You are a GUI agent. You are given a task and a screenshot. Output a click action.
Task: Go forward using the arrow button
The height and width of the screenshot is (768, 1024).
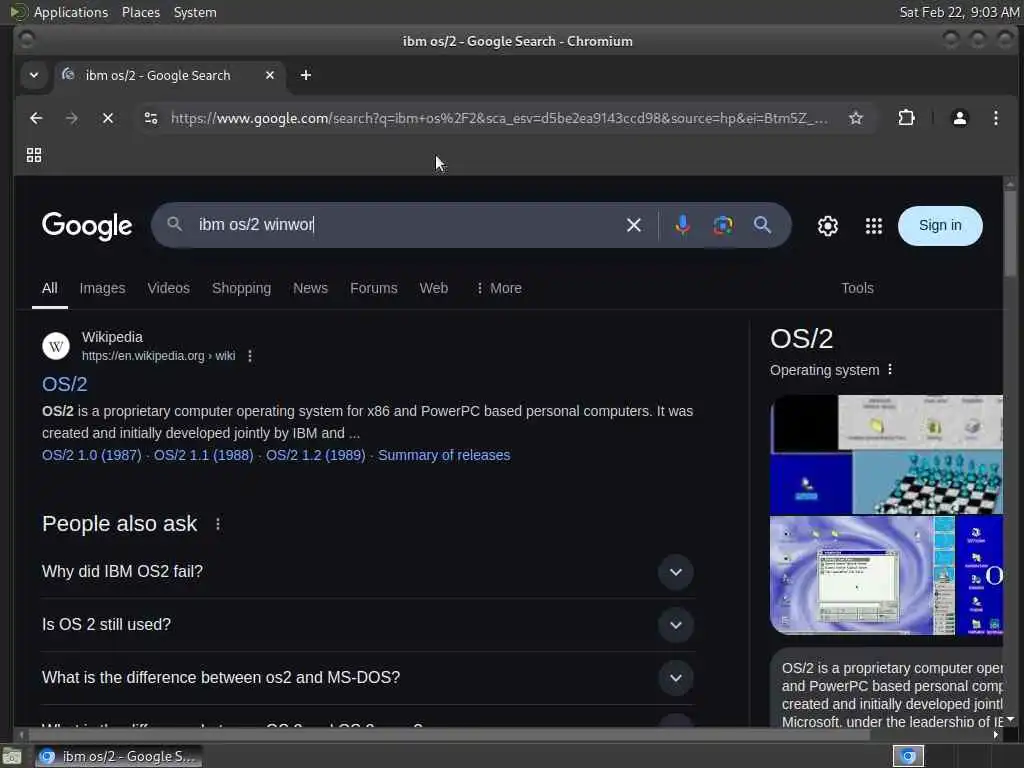pyautogui.click(x=72, y=118)
